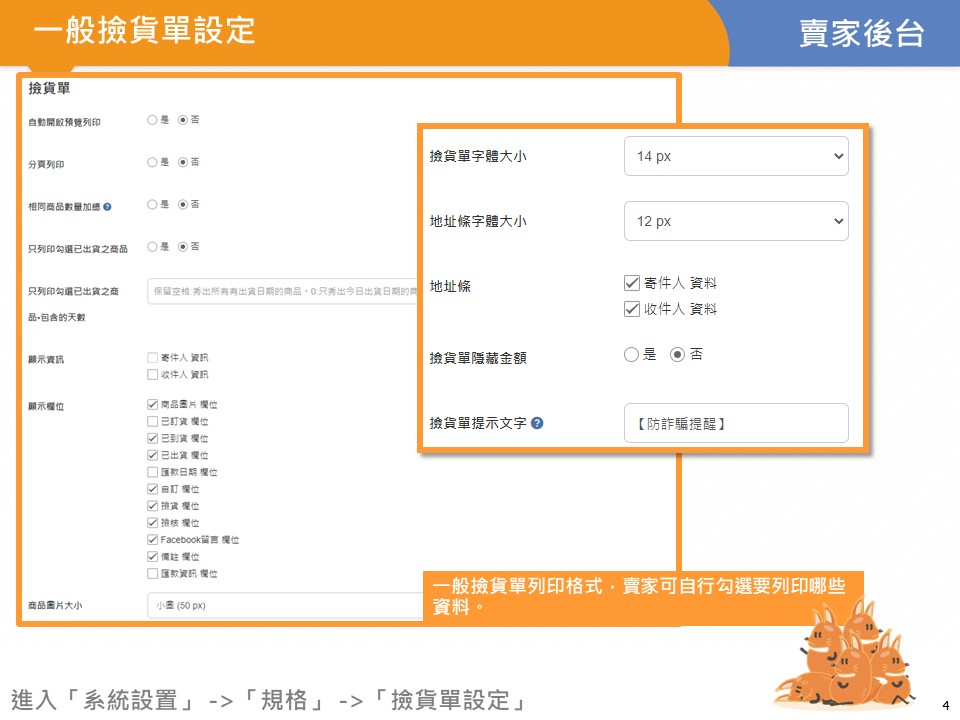Viewport: 960px width, 720px height.
Task: Uncheck 收件人 資料 under 地址條
Action: pos(631,309)
